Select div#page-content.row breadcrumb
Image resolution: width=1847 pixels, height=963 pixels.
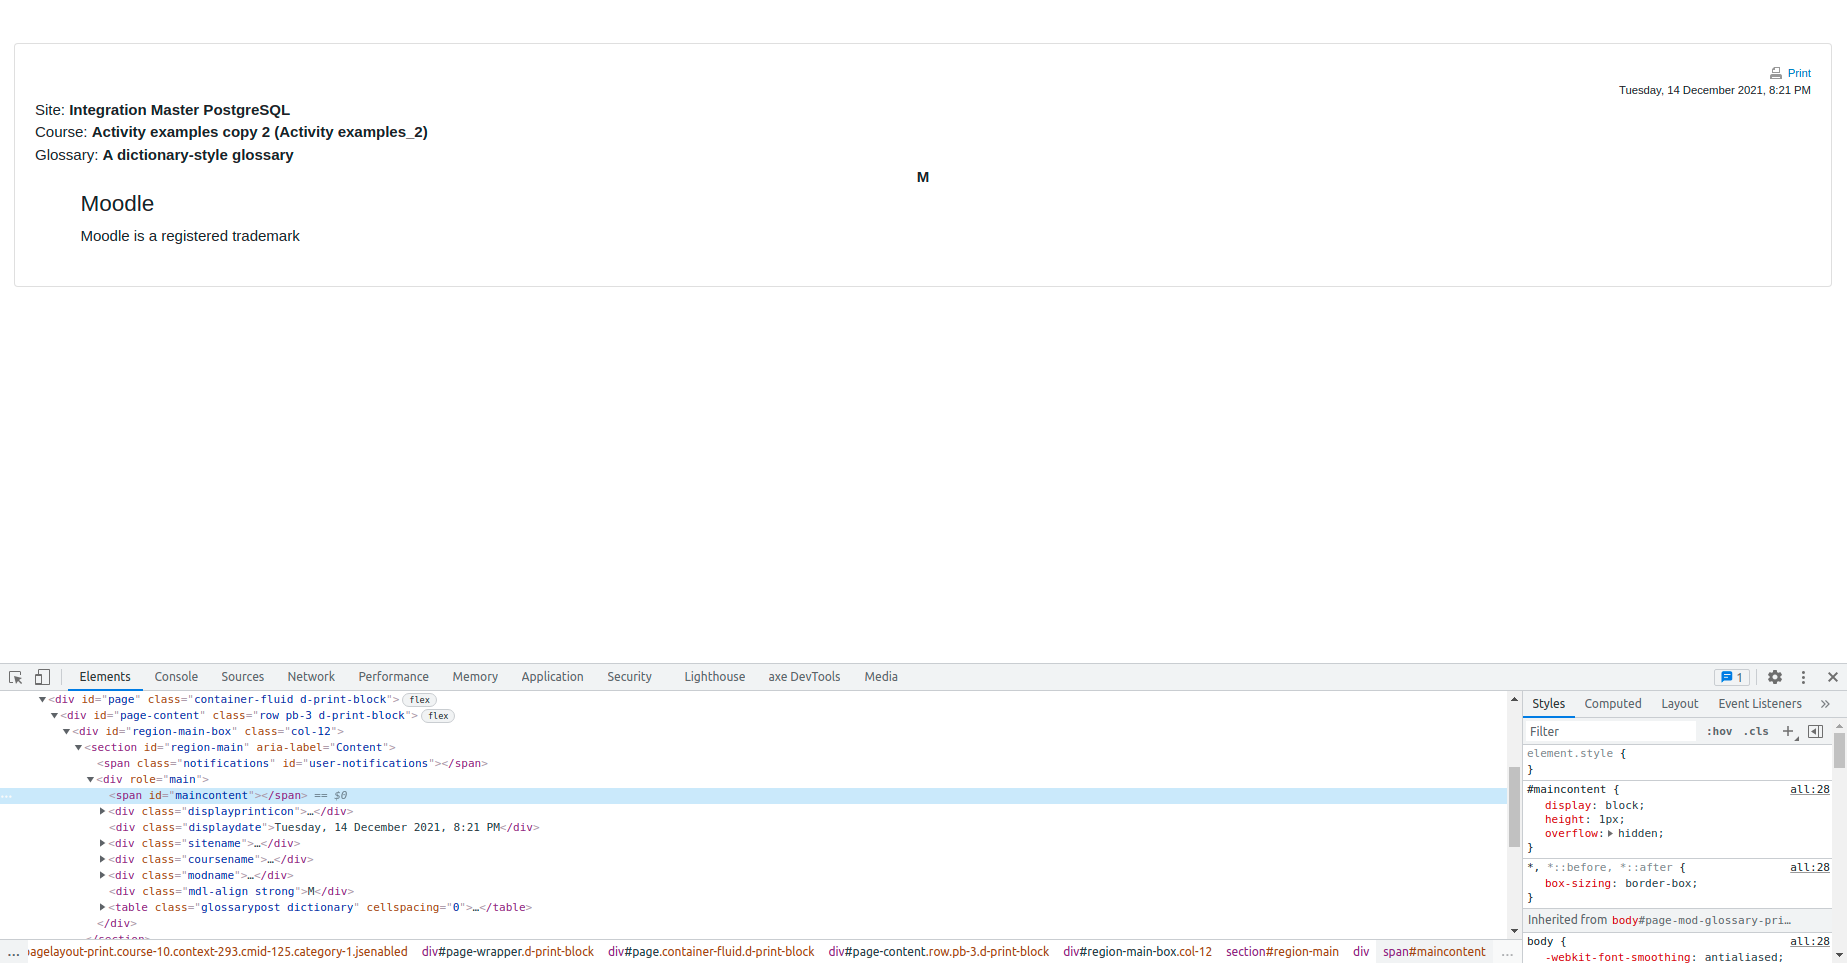[938, 952]
